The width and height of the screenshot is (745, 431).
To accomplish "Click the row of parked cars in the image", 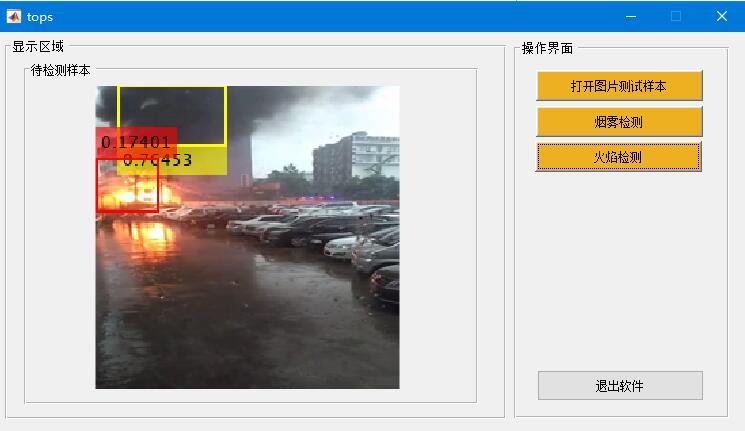I will (x=304, y=228).
